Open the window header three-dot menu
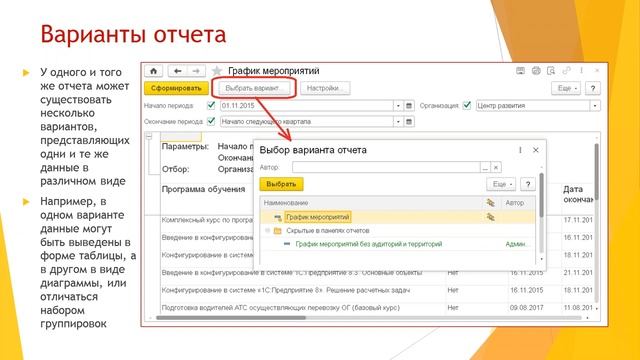 click(x=582, y=71)
